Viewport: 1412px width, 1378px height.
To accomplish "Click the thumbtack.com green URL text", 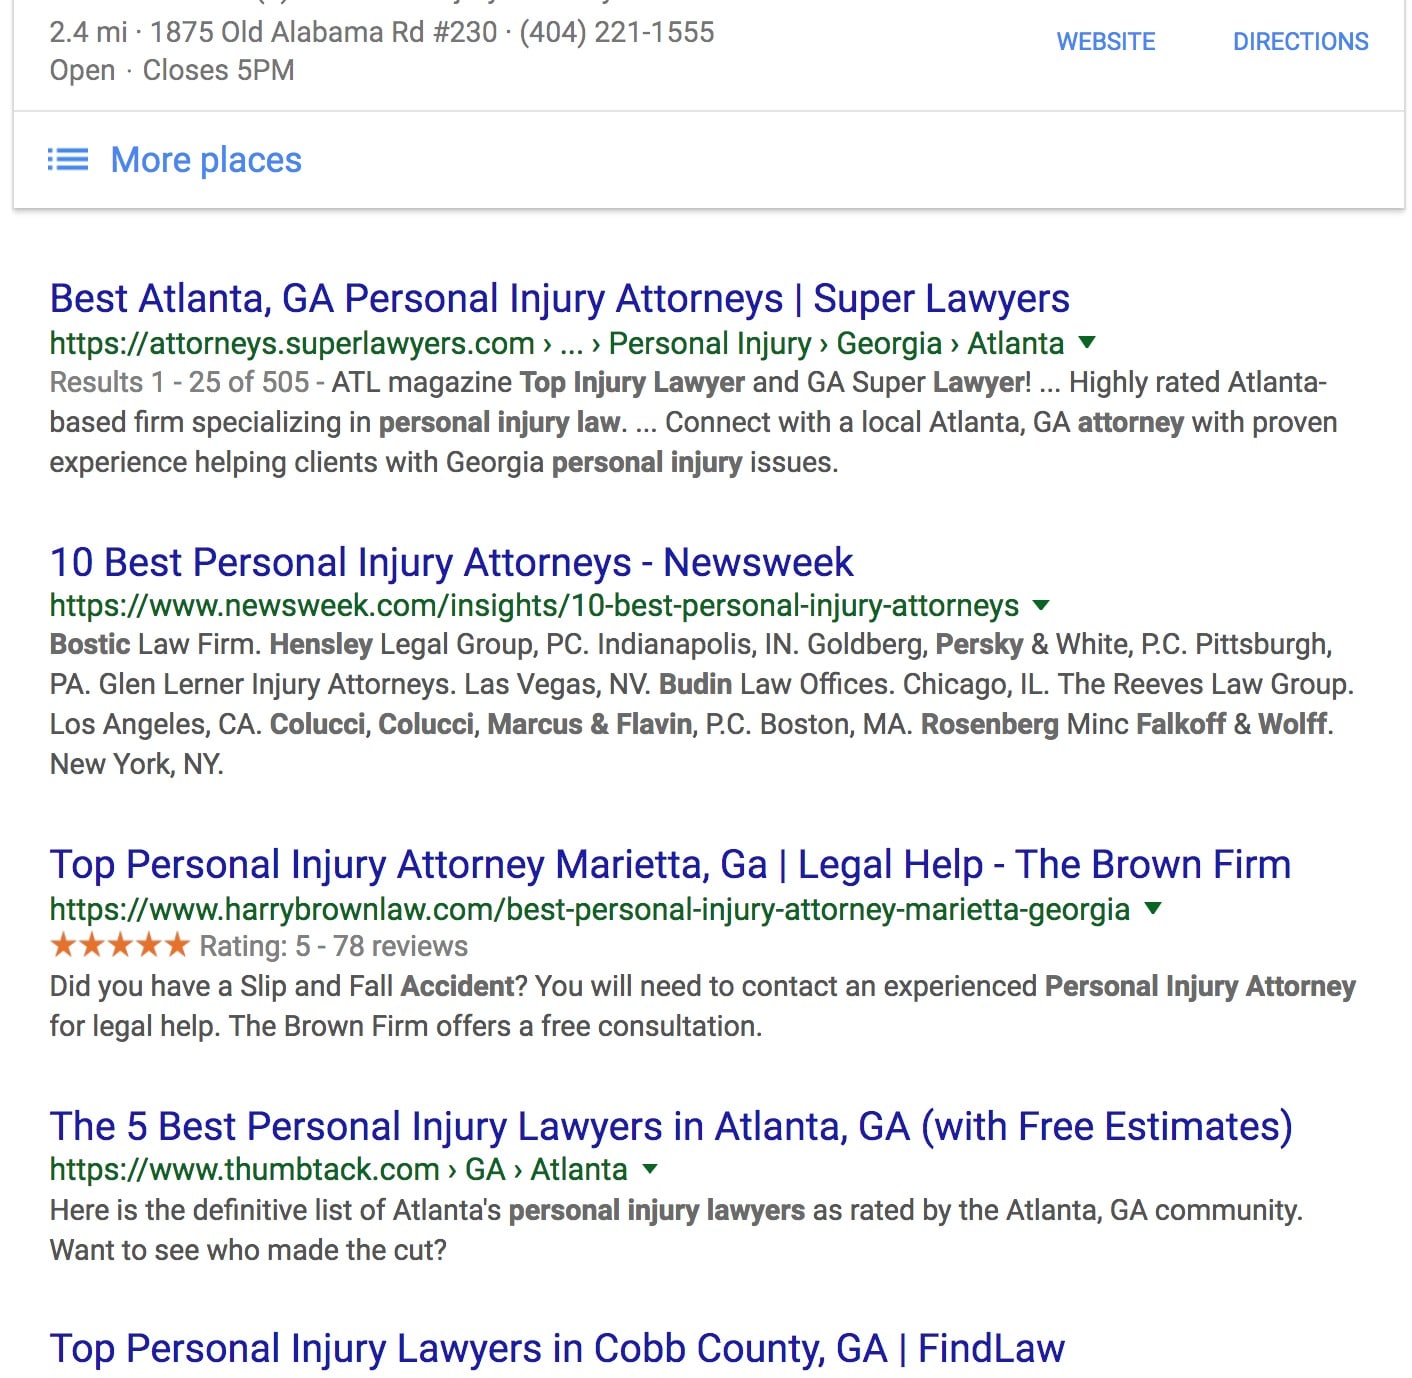I will [x=245, y=1170].
